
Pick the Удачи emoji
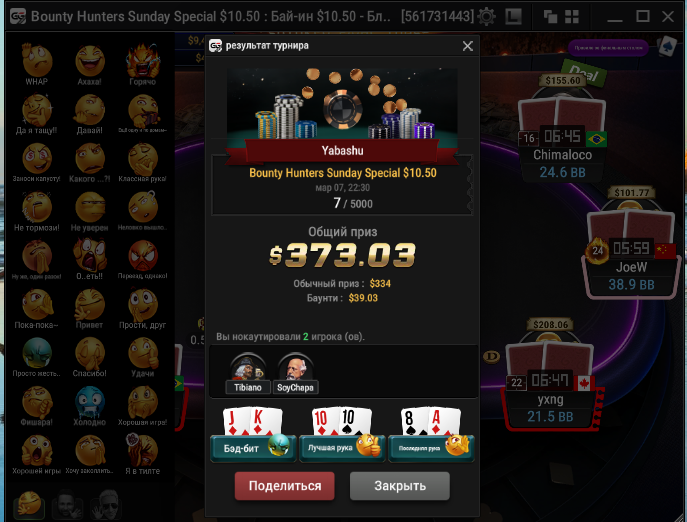[143, 357]
